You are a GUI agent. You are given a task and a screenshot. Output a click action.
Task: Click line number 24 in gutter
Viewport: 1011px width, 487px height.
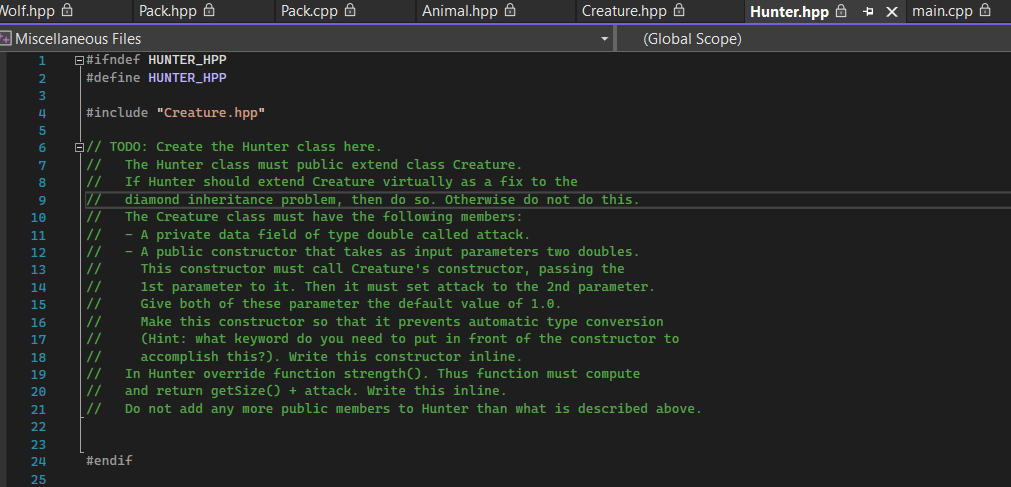(38, 461)
